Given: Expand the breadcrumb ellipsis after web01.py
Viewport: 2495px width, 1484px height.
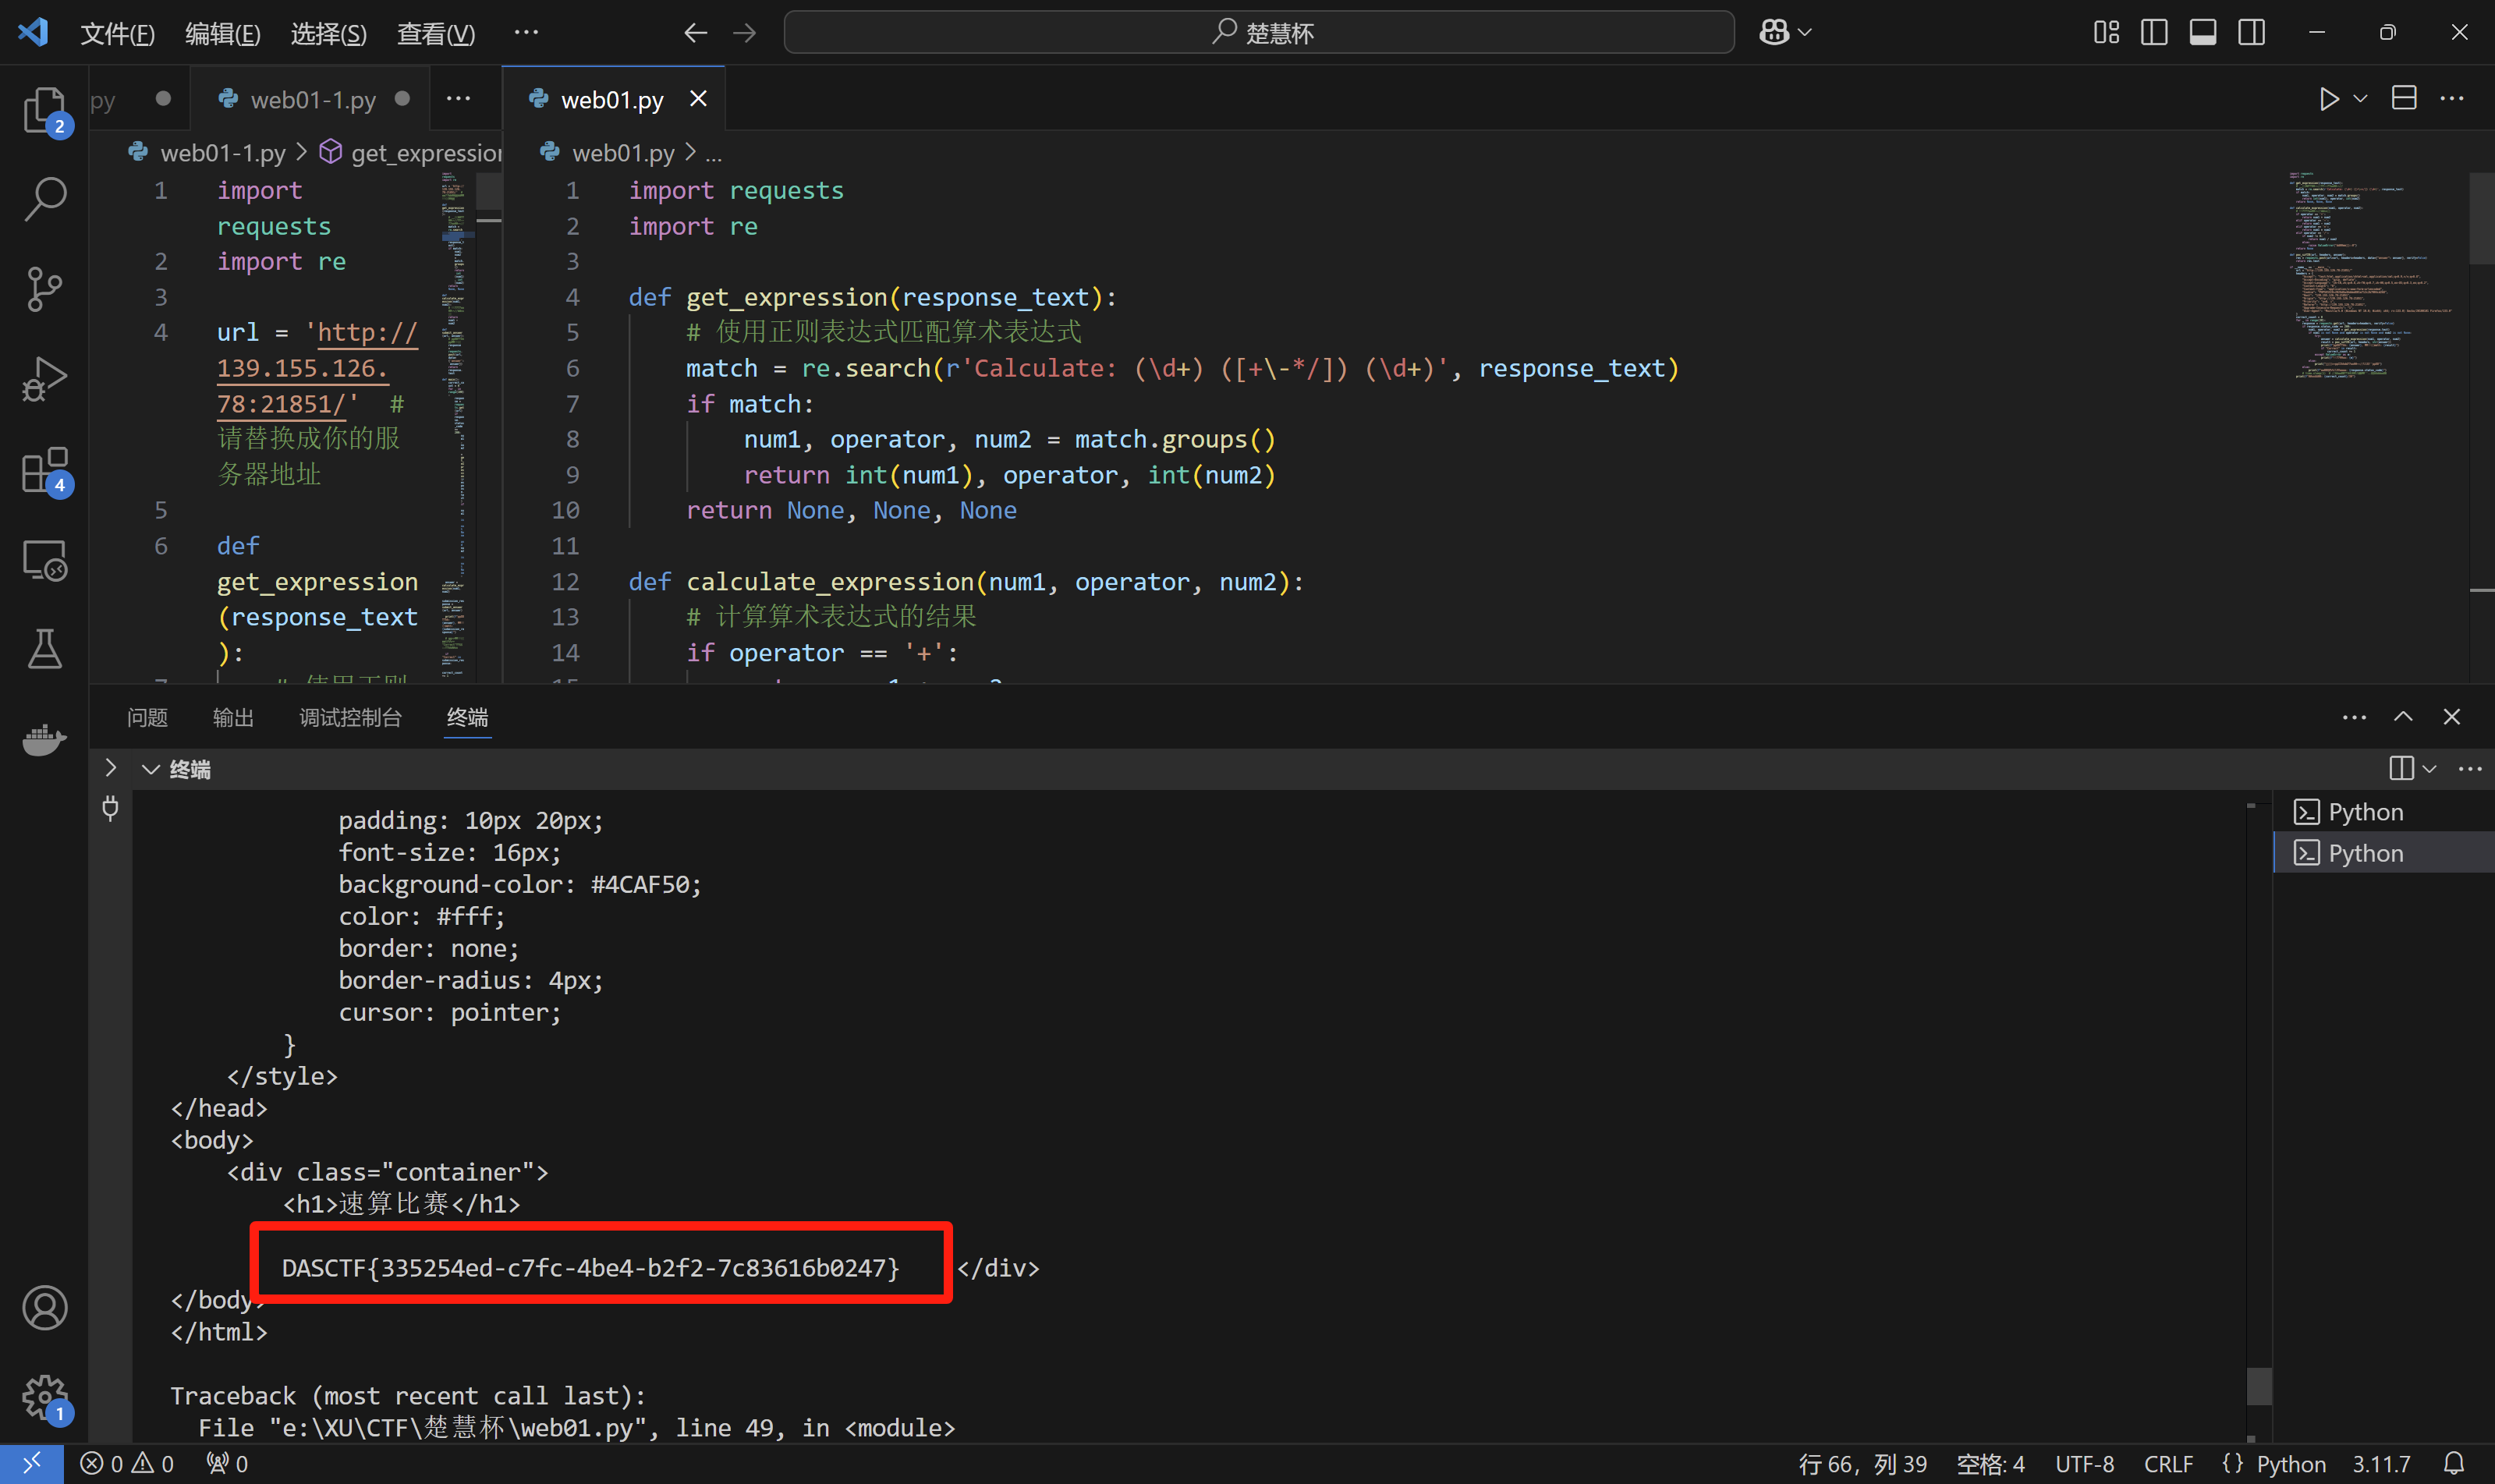Looking at the screenshot, I should click(713, 153).
